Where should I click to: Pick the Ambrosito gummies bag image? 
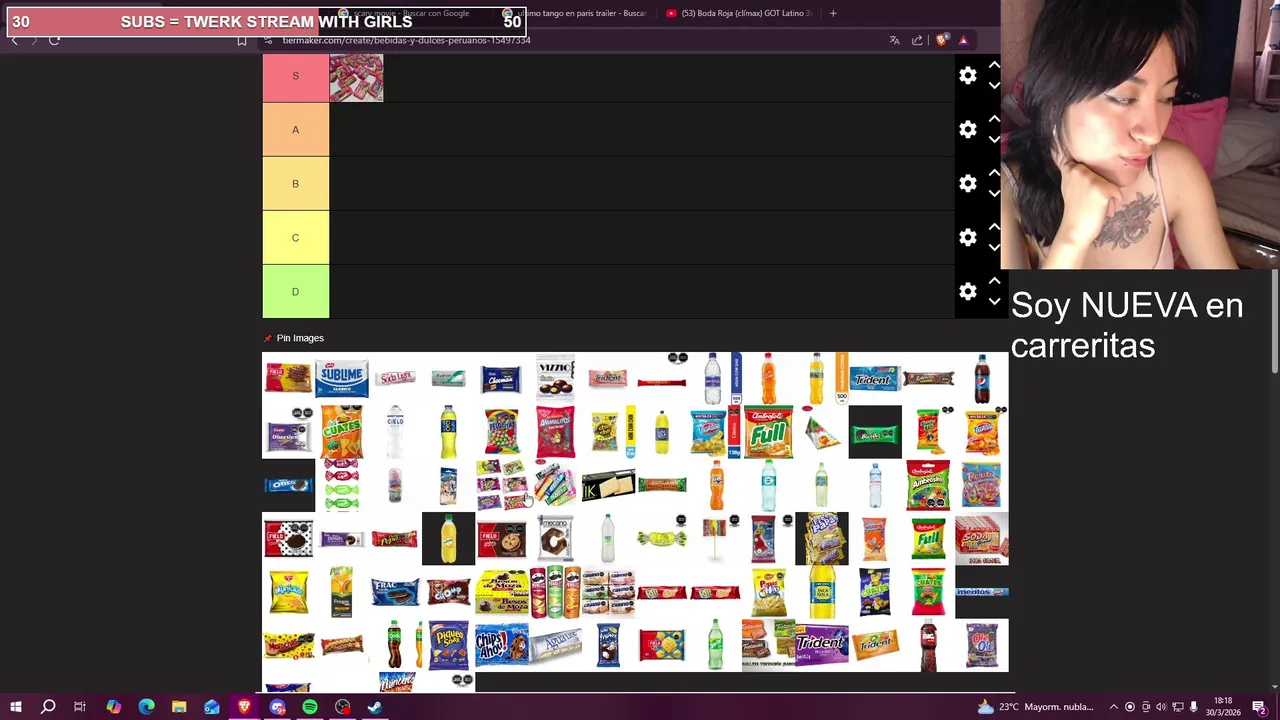click(x=928, y=485)
